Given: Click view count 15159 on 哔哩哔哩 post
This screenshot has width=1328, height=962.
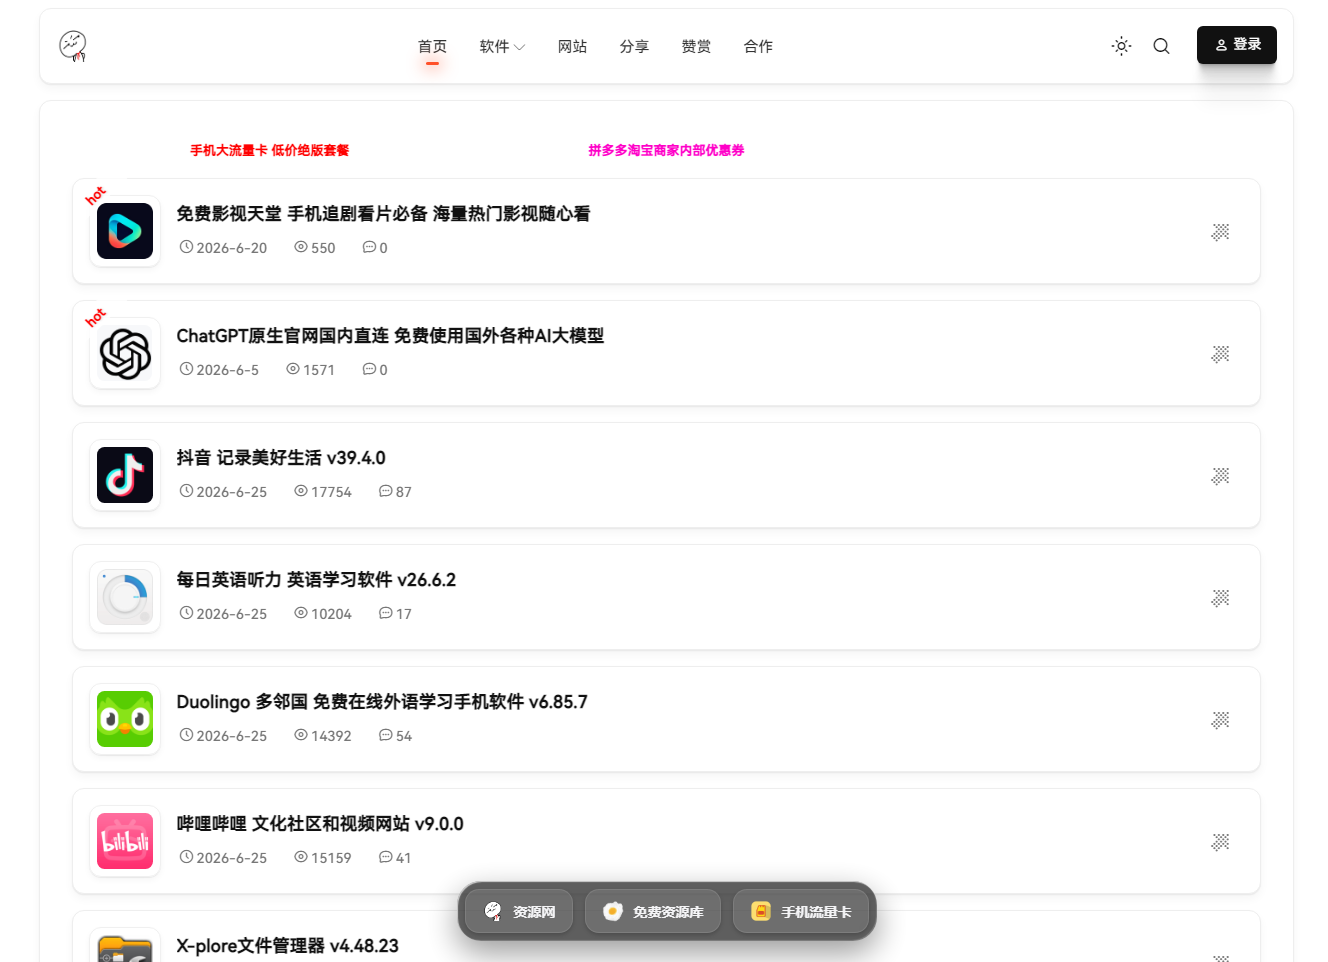Looking at the screenshot, I should tap(323, 858).
